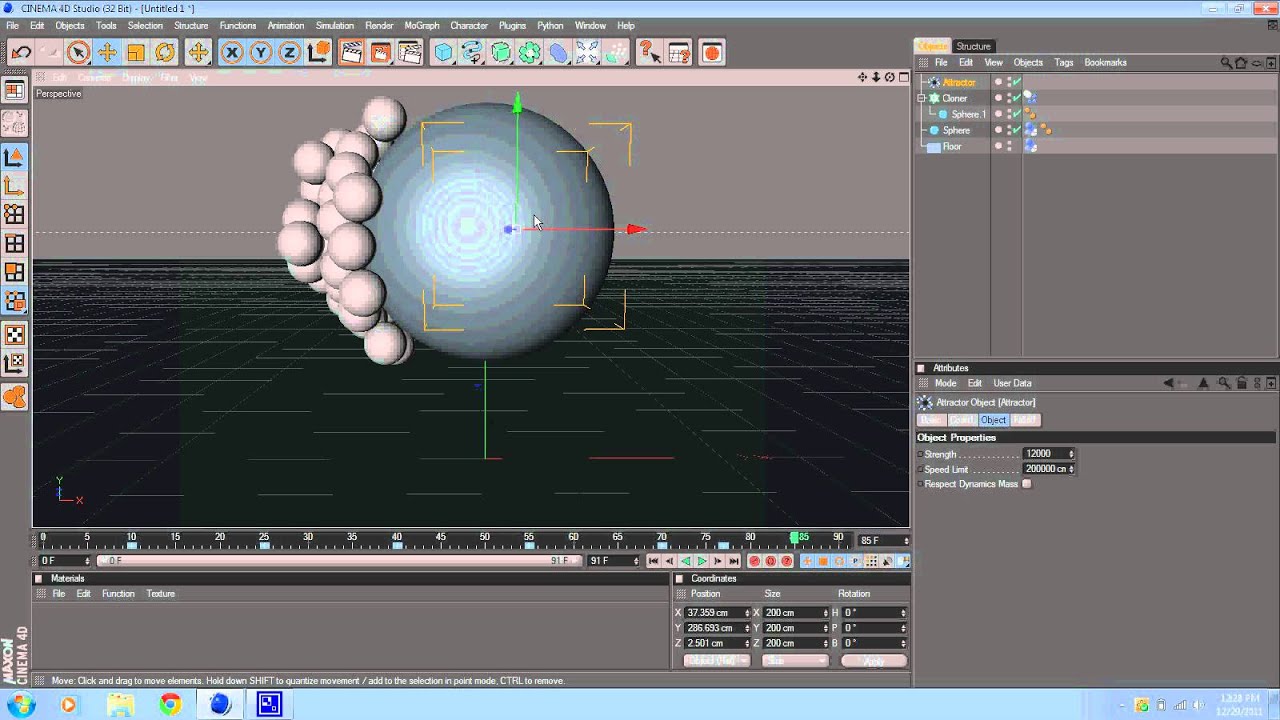Select the Model mode icon in left sidebar
This screenshot has height=720, width=1280.
point(14,156)
